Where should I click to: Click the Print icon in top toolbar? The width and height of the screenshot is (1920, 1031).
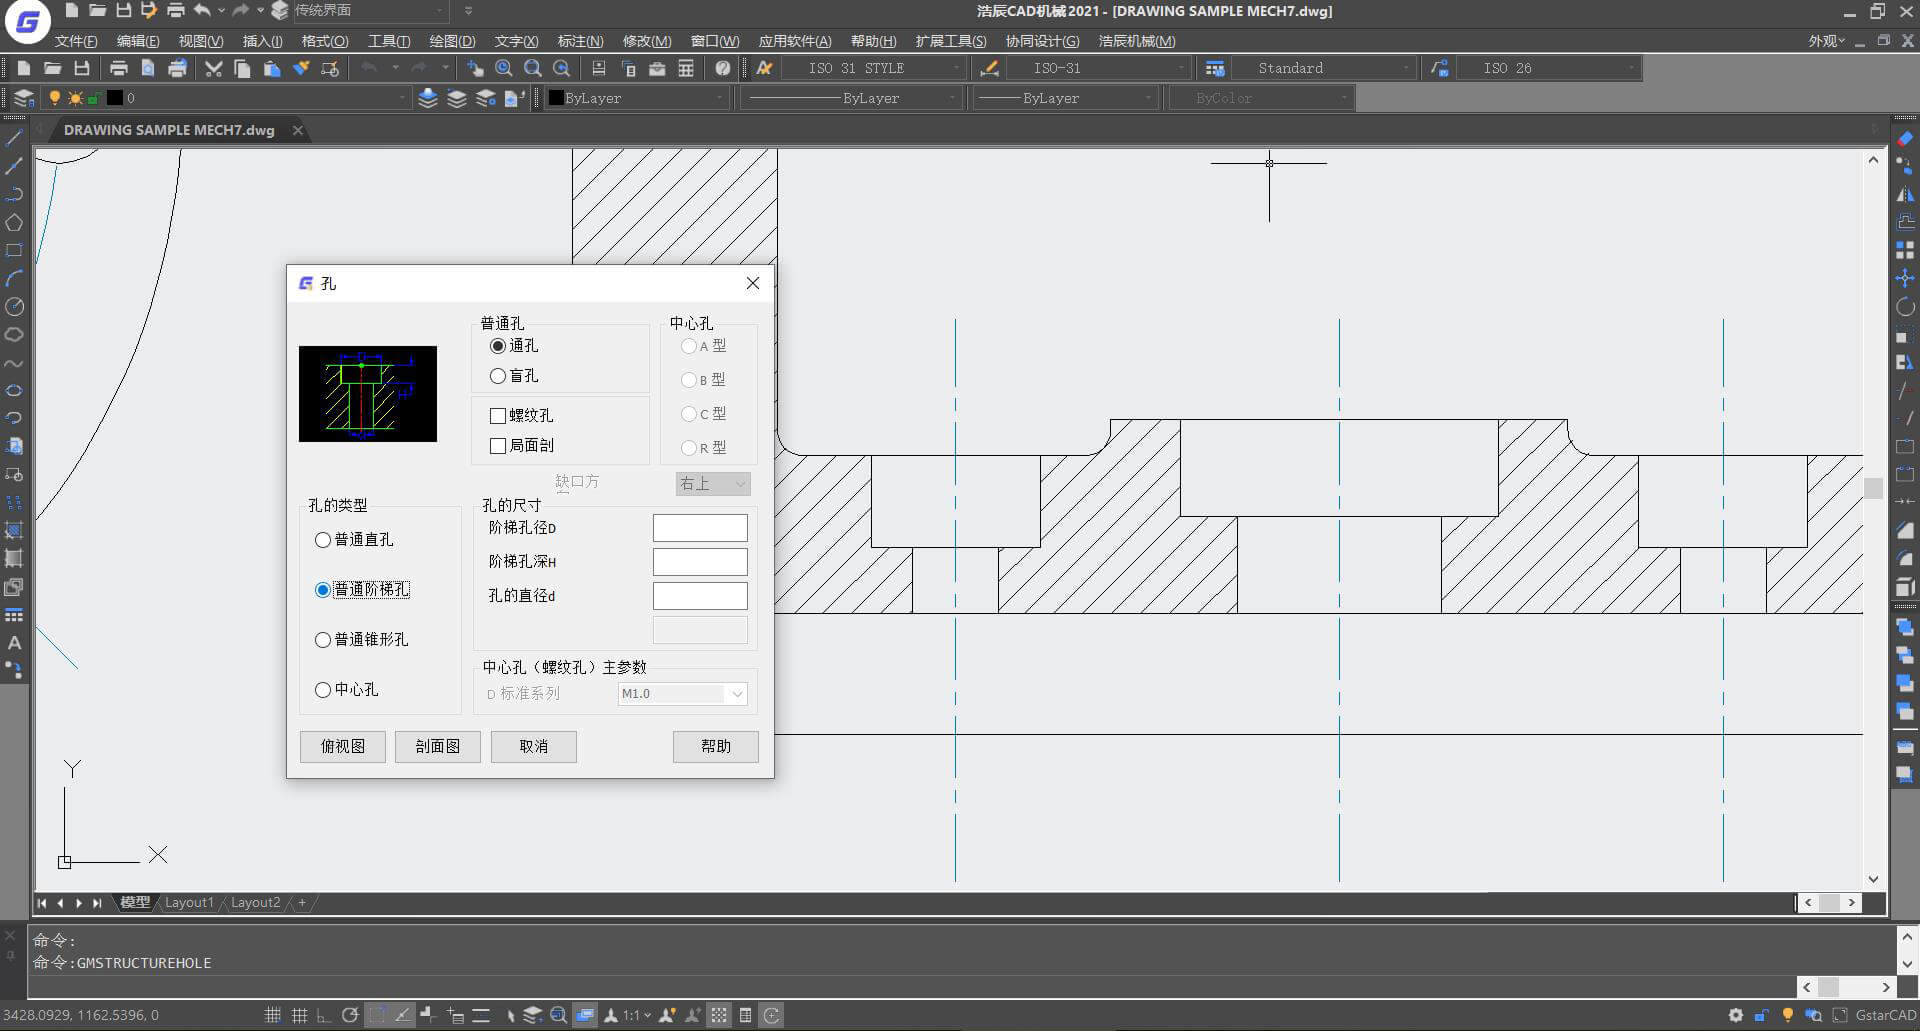pos(119,68)
